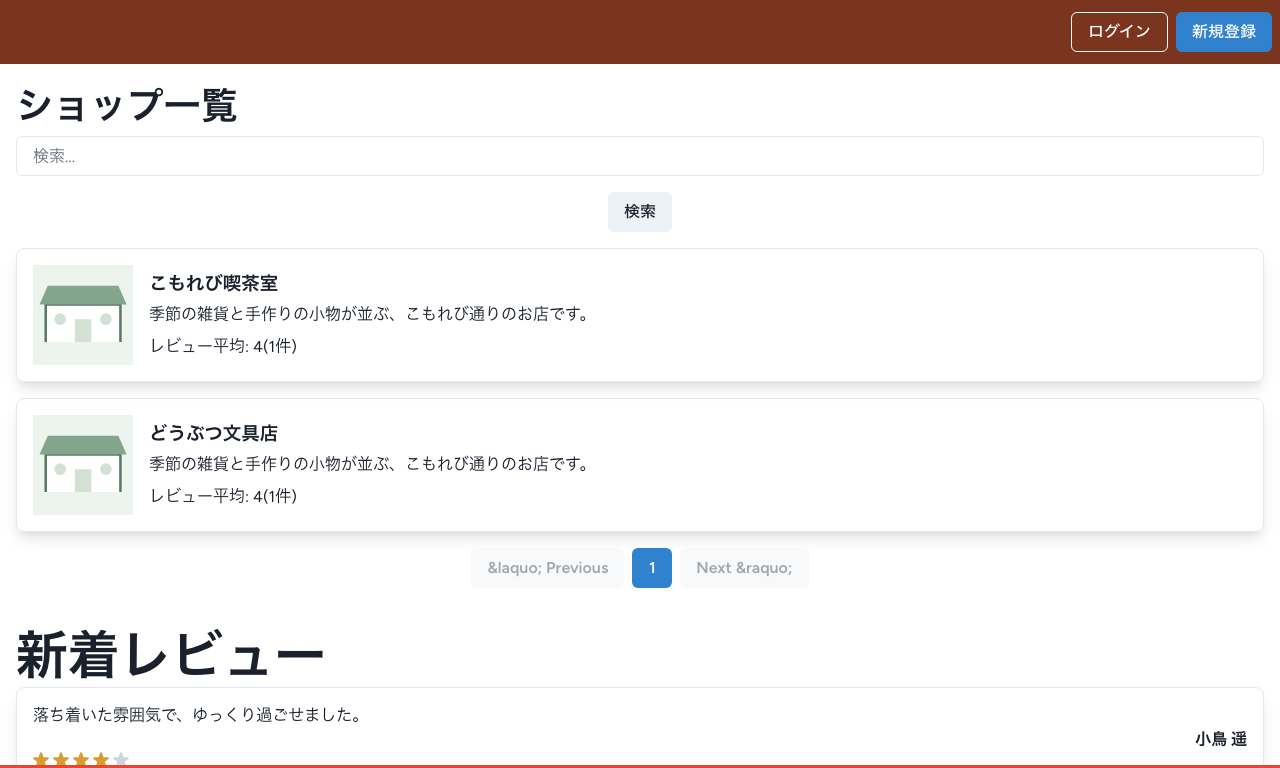Submit with the 検索 button

[x=640, y=212]
